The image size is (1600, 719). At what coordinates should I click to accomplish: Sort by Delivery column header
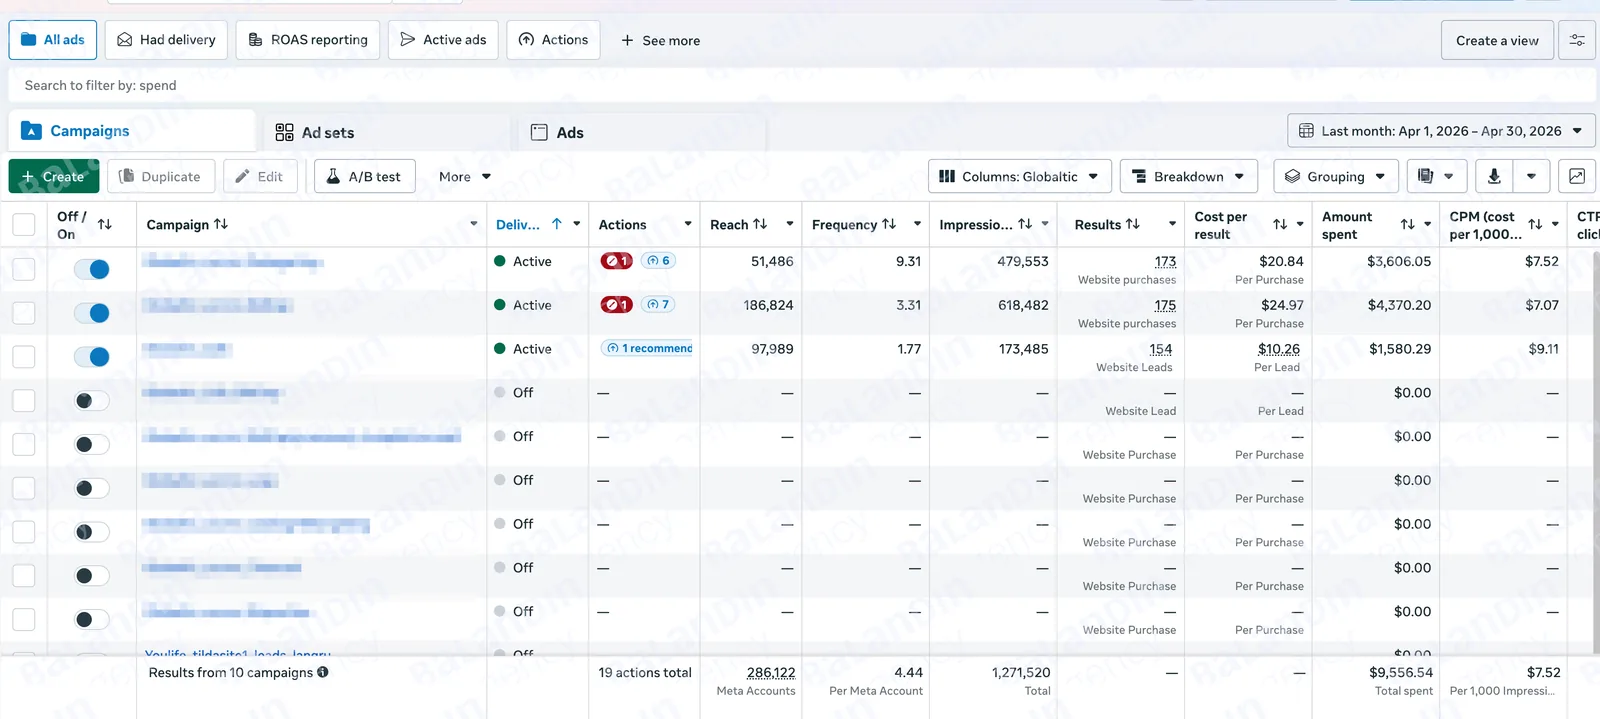click(x=529, y=225)
